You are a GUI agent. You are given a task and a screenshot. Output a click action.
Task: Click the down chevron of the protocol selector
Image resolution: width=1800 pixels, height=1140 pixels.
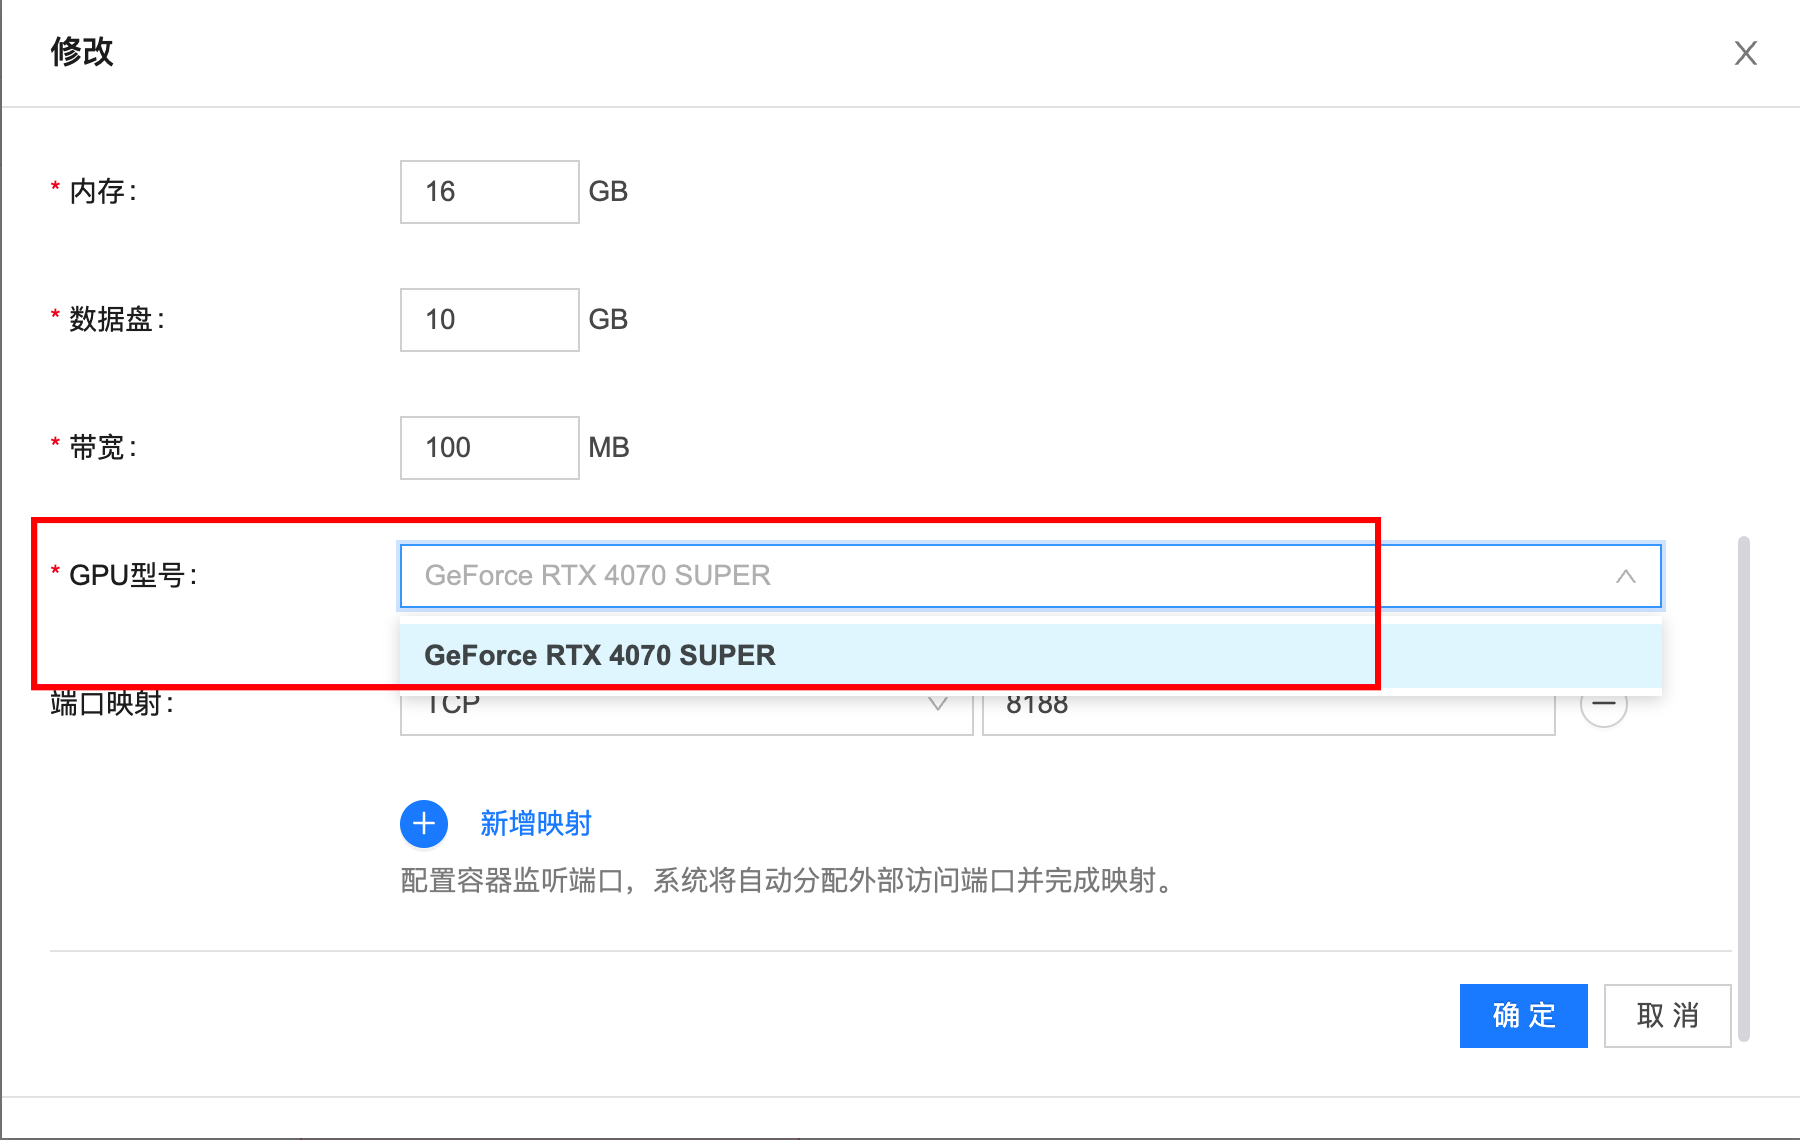coord(938,707)
